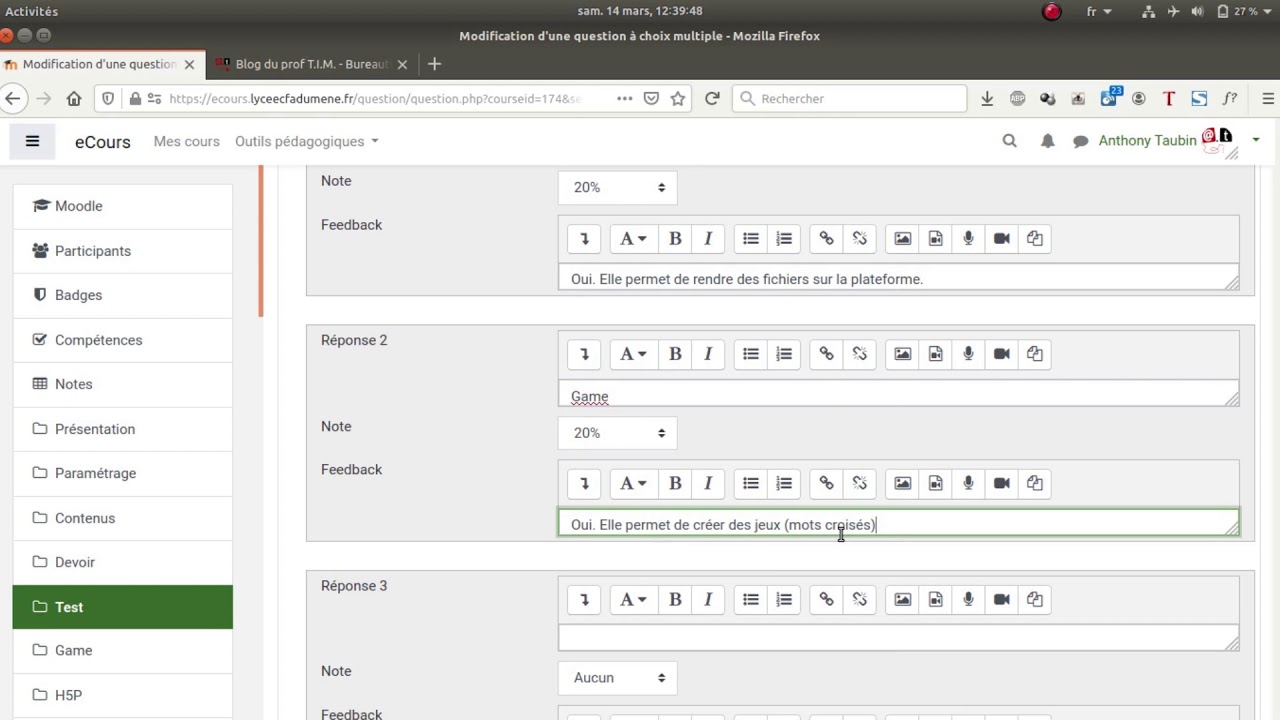1280x720 pixels.
Task: Open Notes in the sidebar
Action: tap(122, 384)
